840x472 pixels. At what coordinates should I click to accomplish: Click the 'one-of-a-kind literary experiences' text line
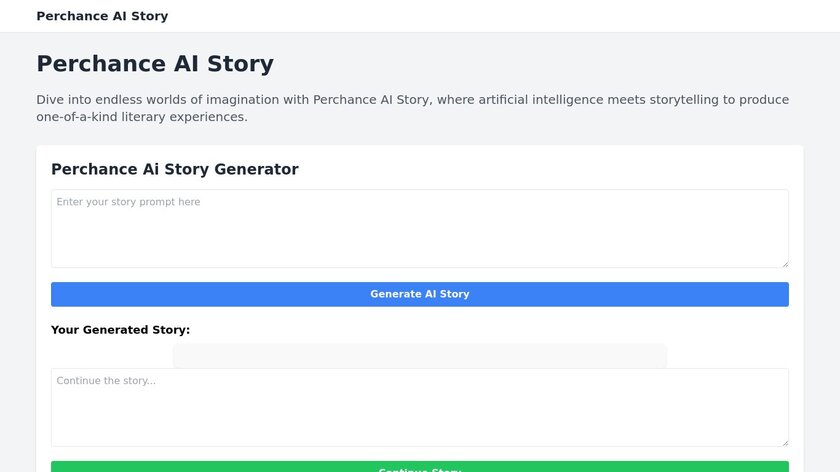coord(141,117)
